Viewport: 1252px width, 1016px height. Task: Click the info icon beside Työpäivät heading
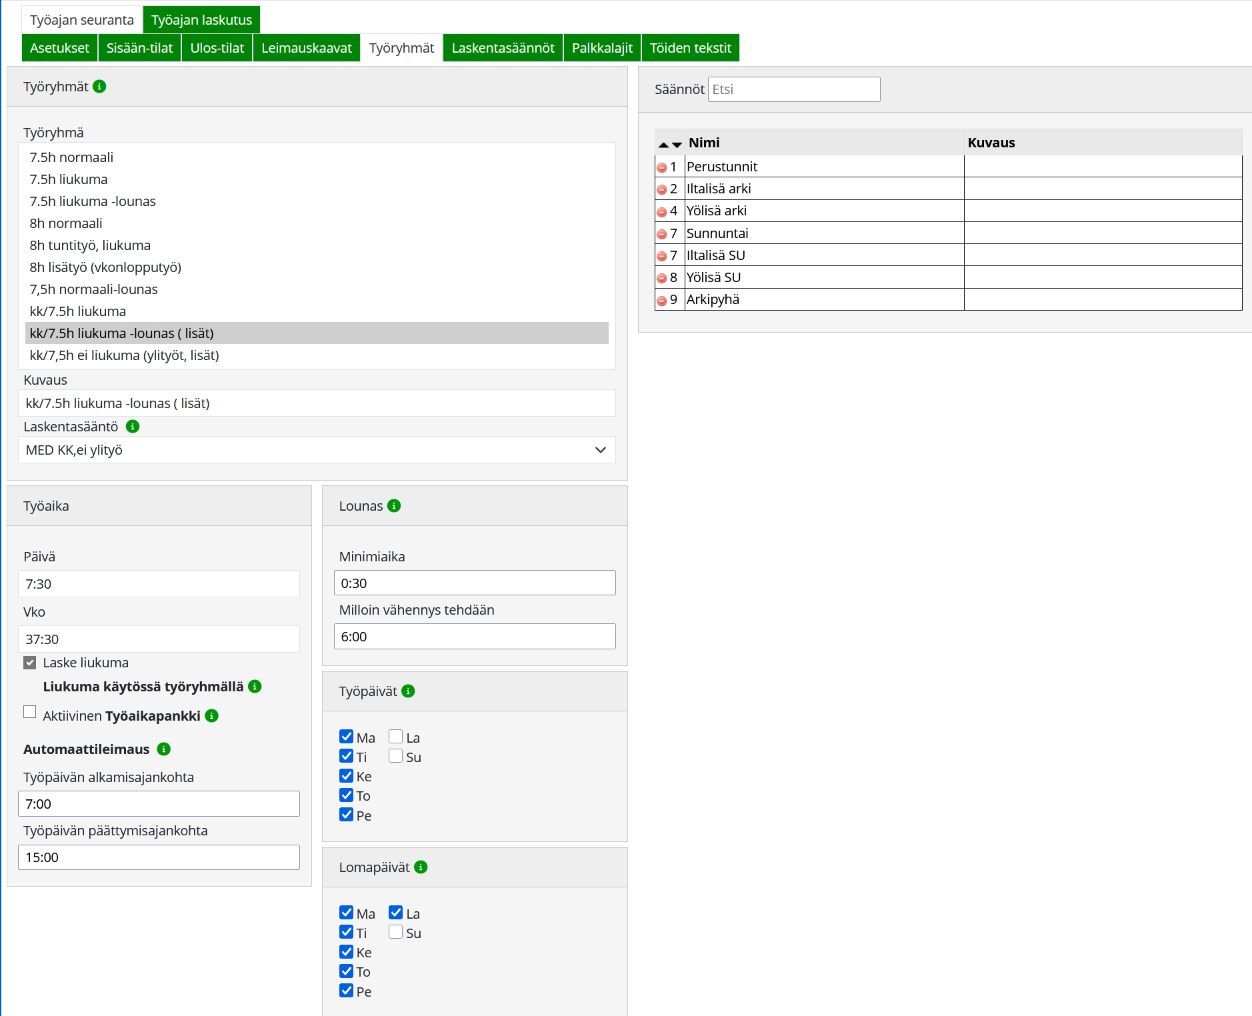[408, 692]
